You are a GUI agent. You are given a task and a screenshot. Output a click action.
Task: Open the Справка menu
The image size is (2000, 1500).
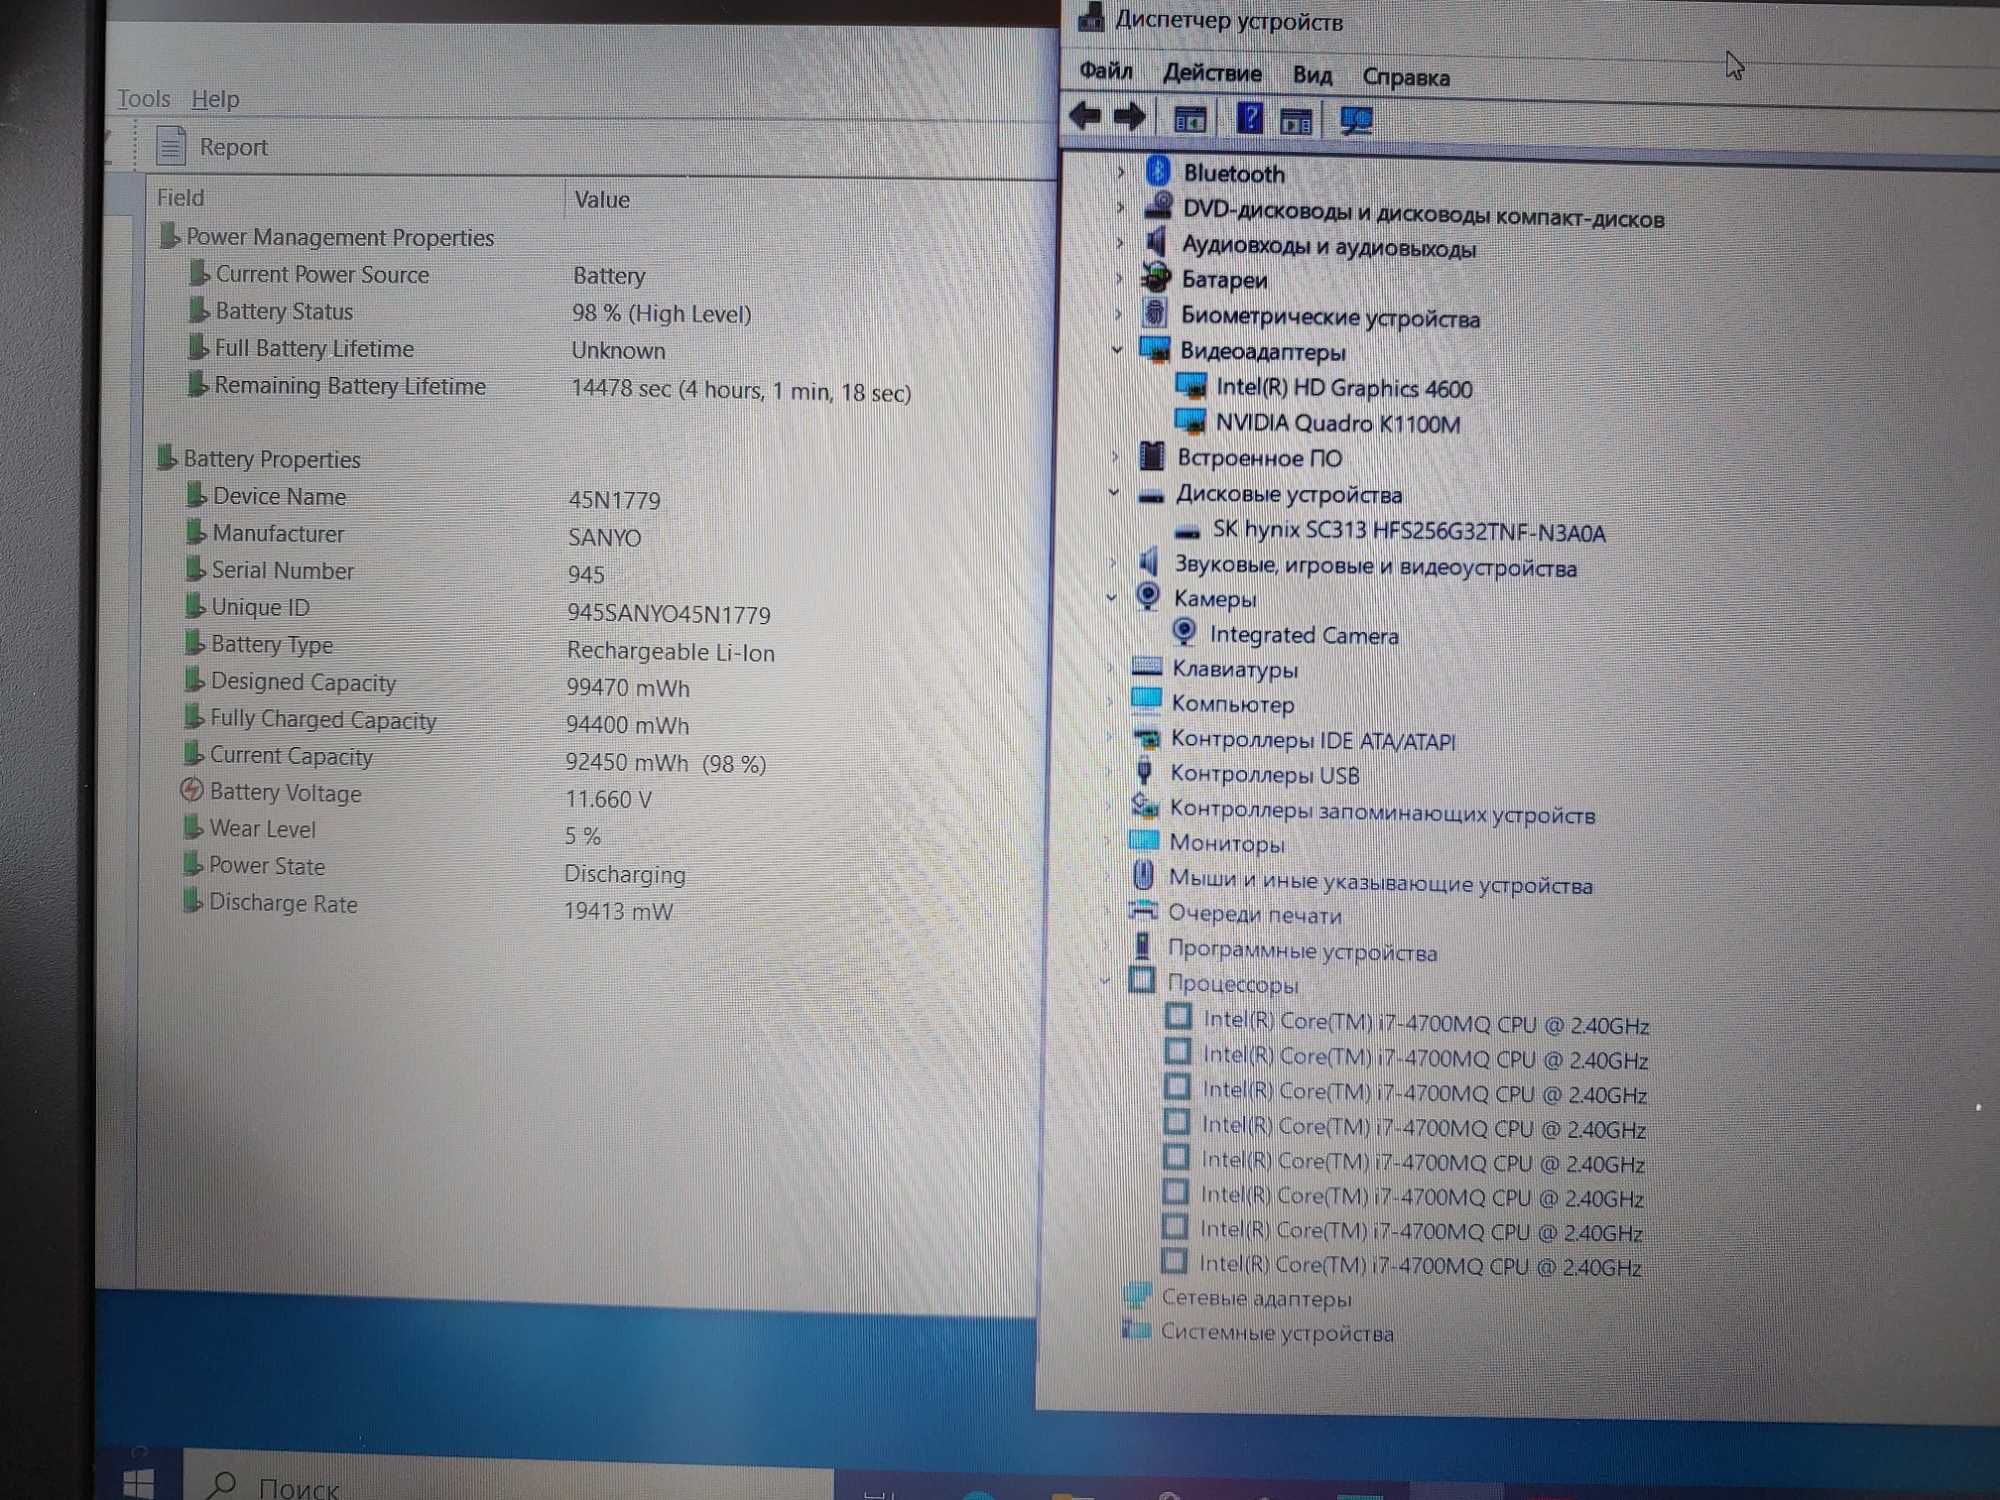pyautogui.click(x=1405, y=77)
